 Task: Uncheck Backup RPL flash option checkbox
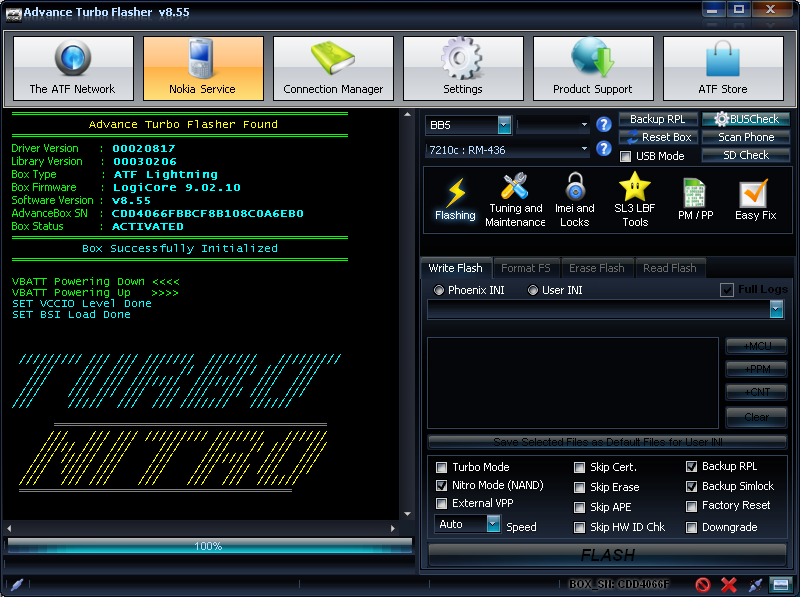tap(691, 466)
